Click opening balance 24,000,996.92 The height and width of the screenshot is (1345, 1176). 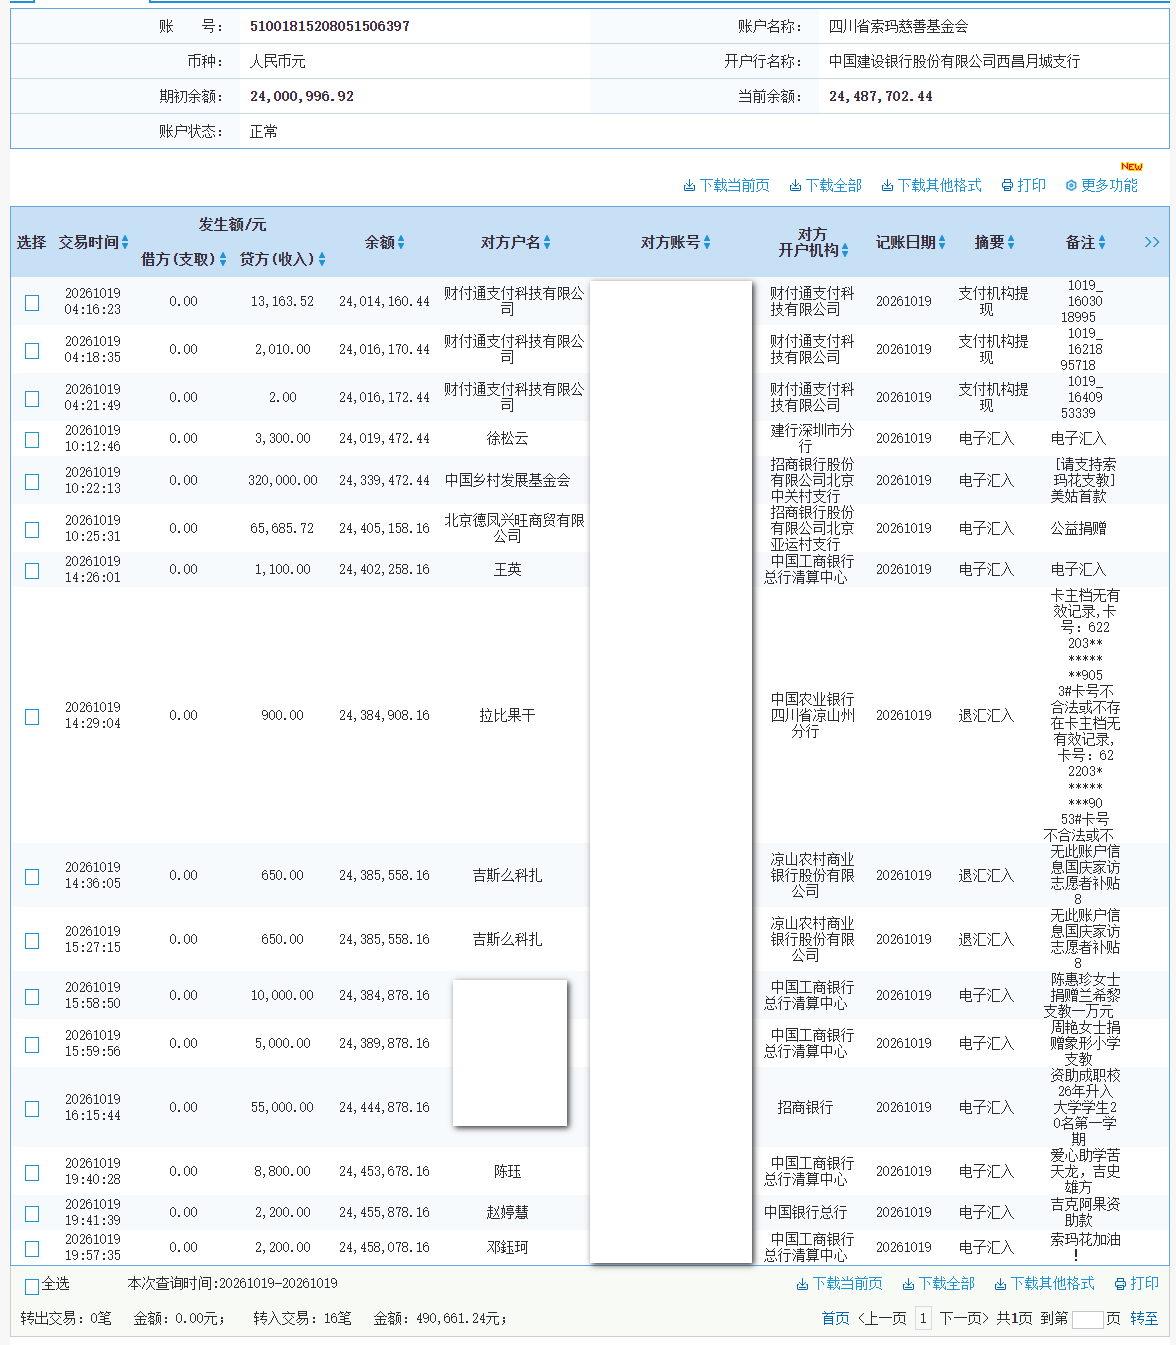point(302,96)
